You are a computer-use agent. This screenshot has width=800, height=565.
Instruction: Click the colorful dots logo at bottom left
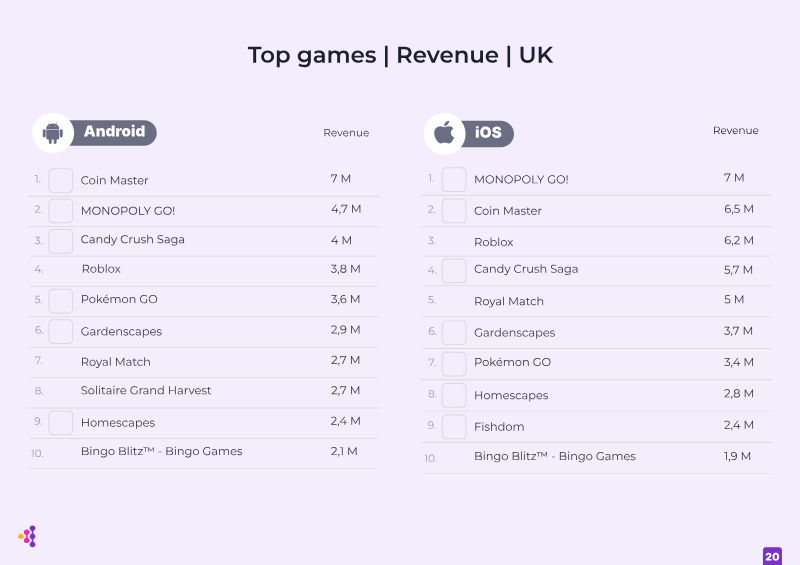[x=28, y=536]
